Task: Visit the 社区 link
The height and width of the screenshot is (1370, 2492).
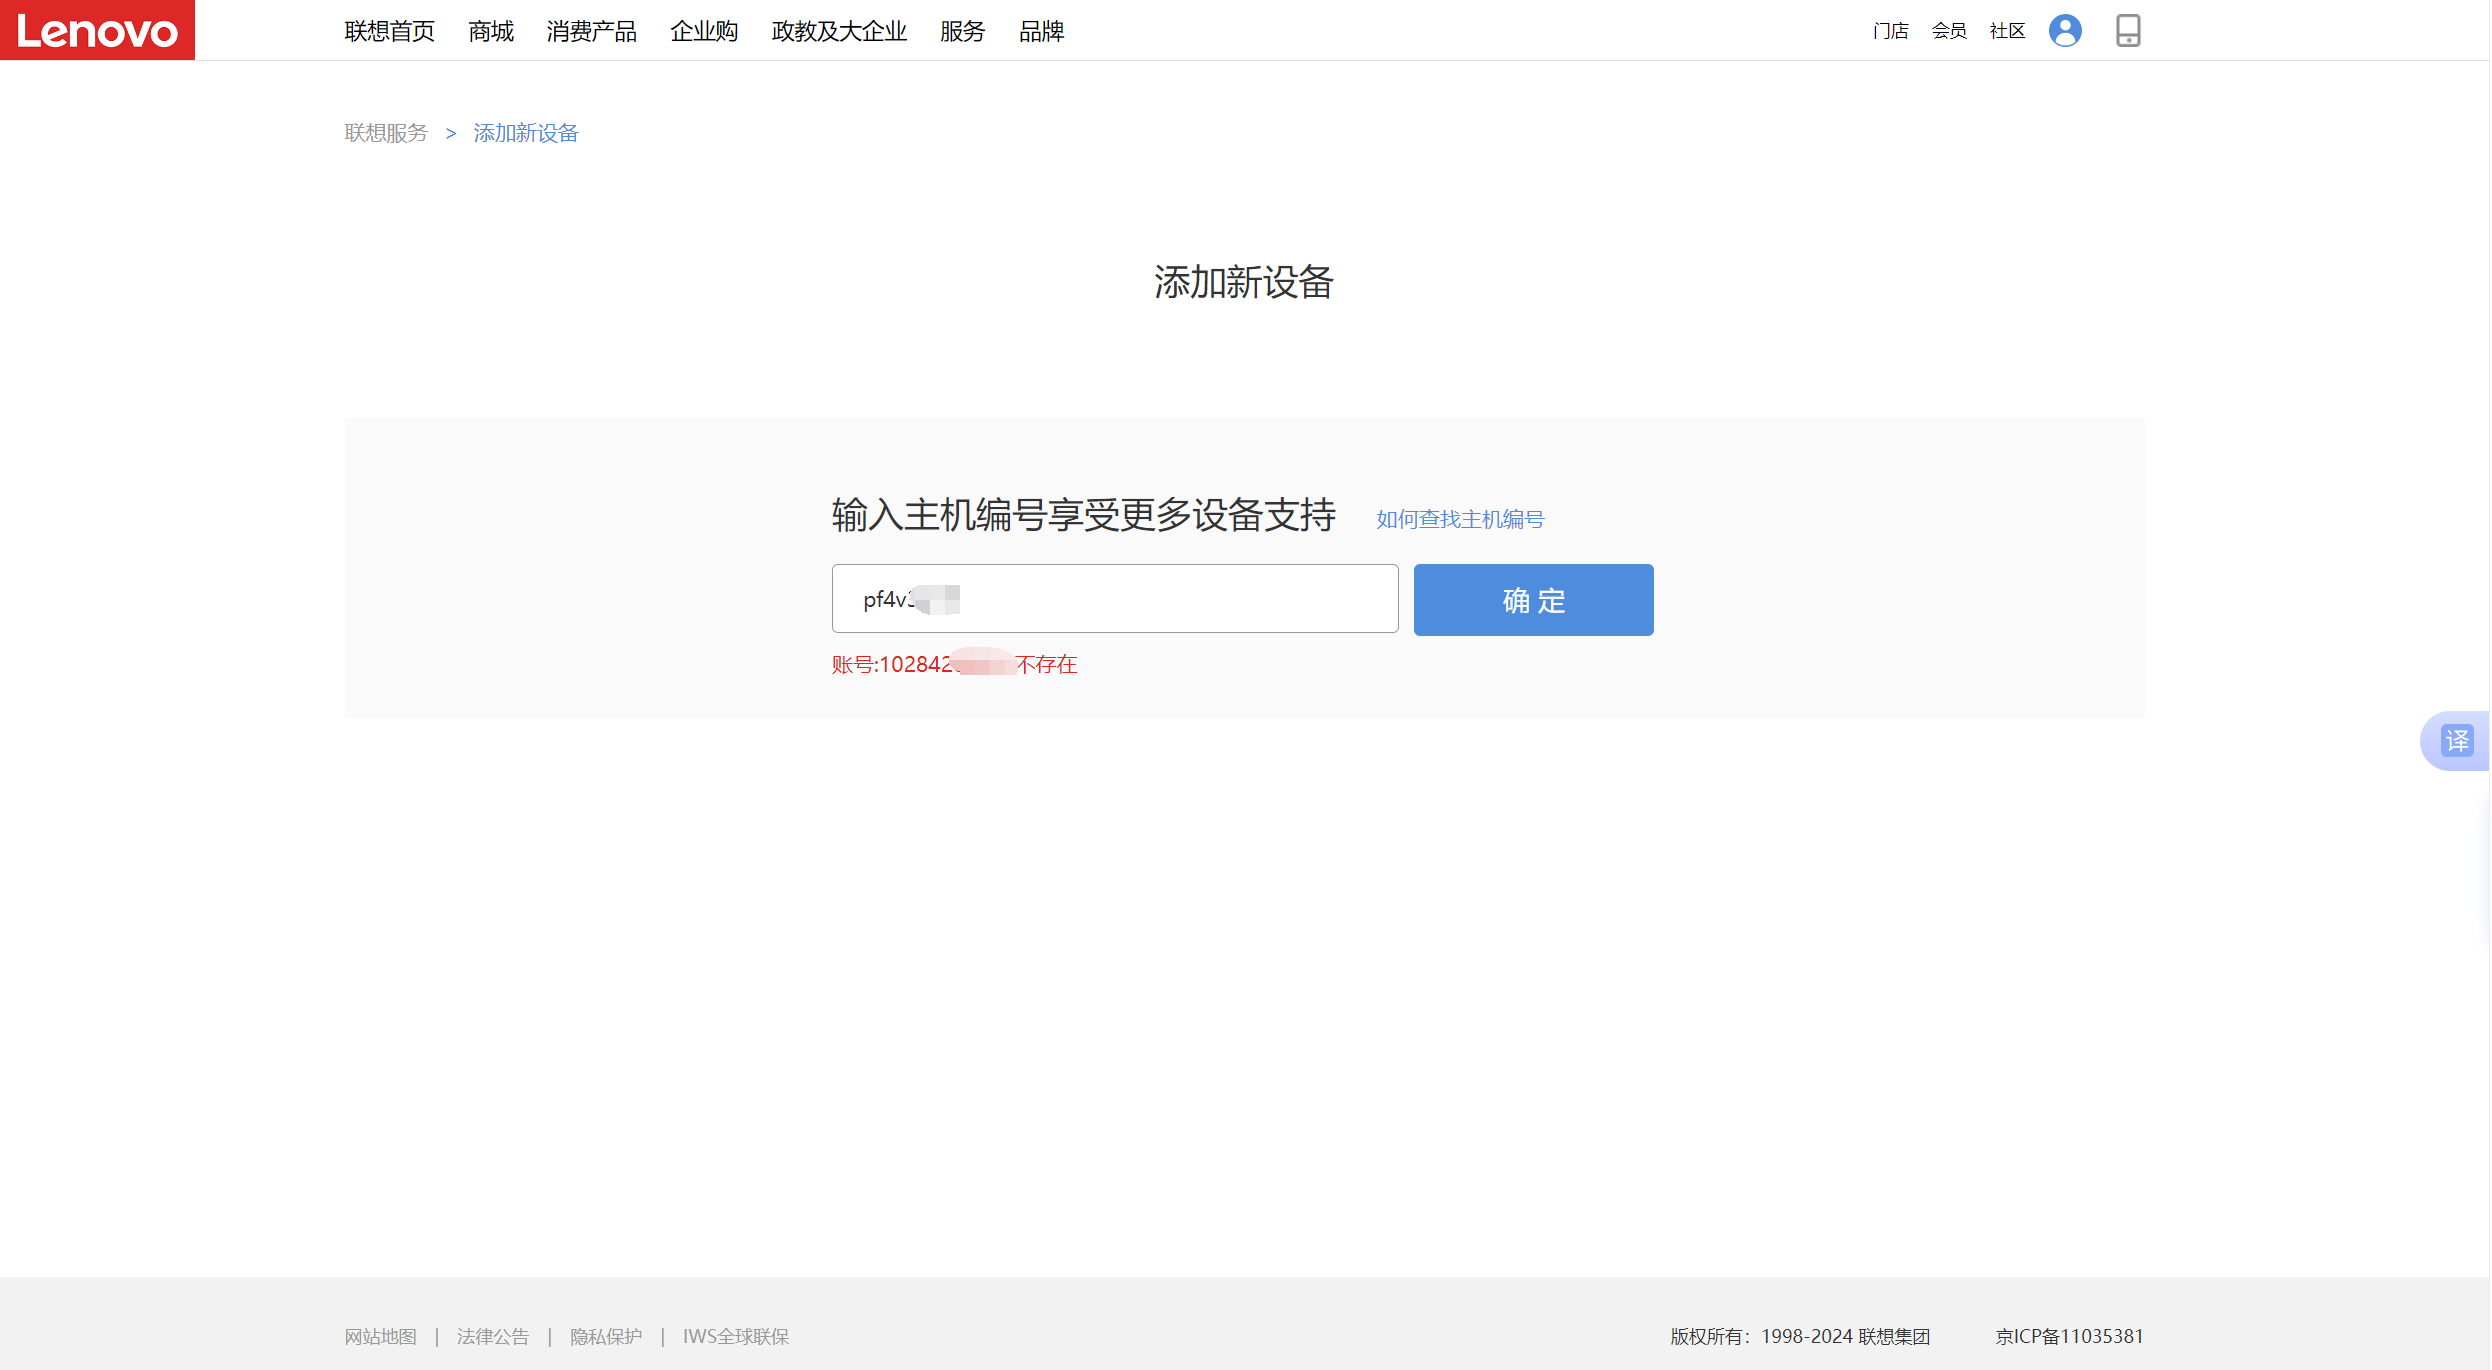Action: click(x=2007, y=32)
